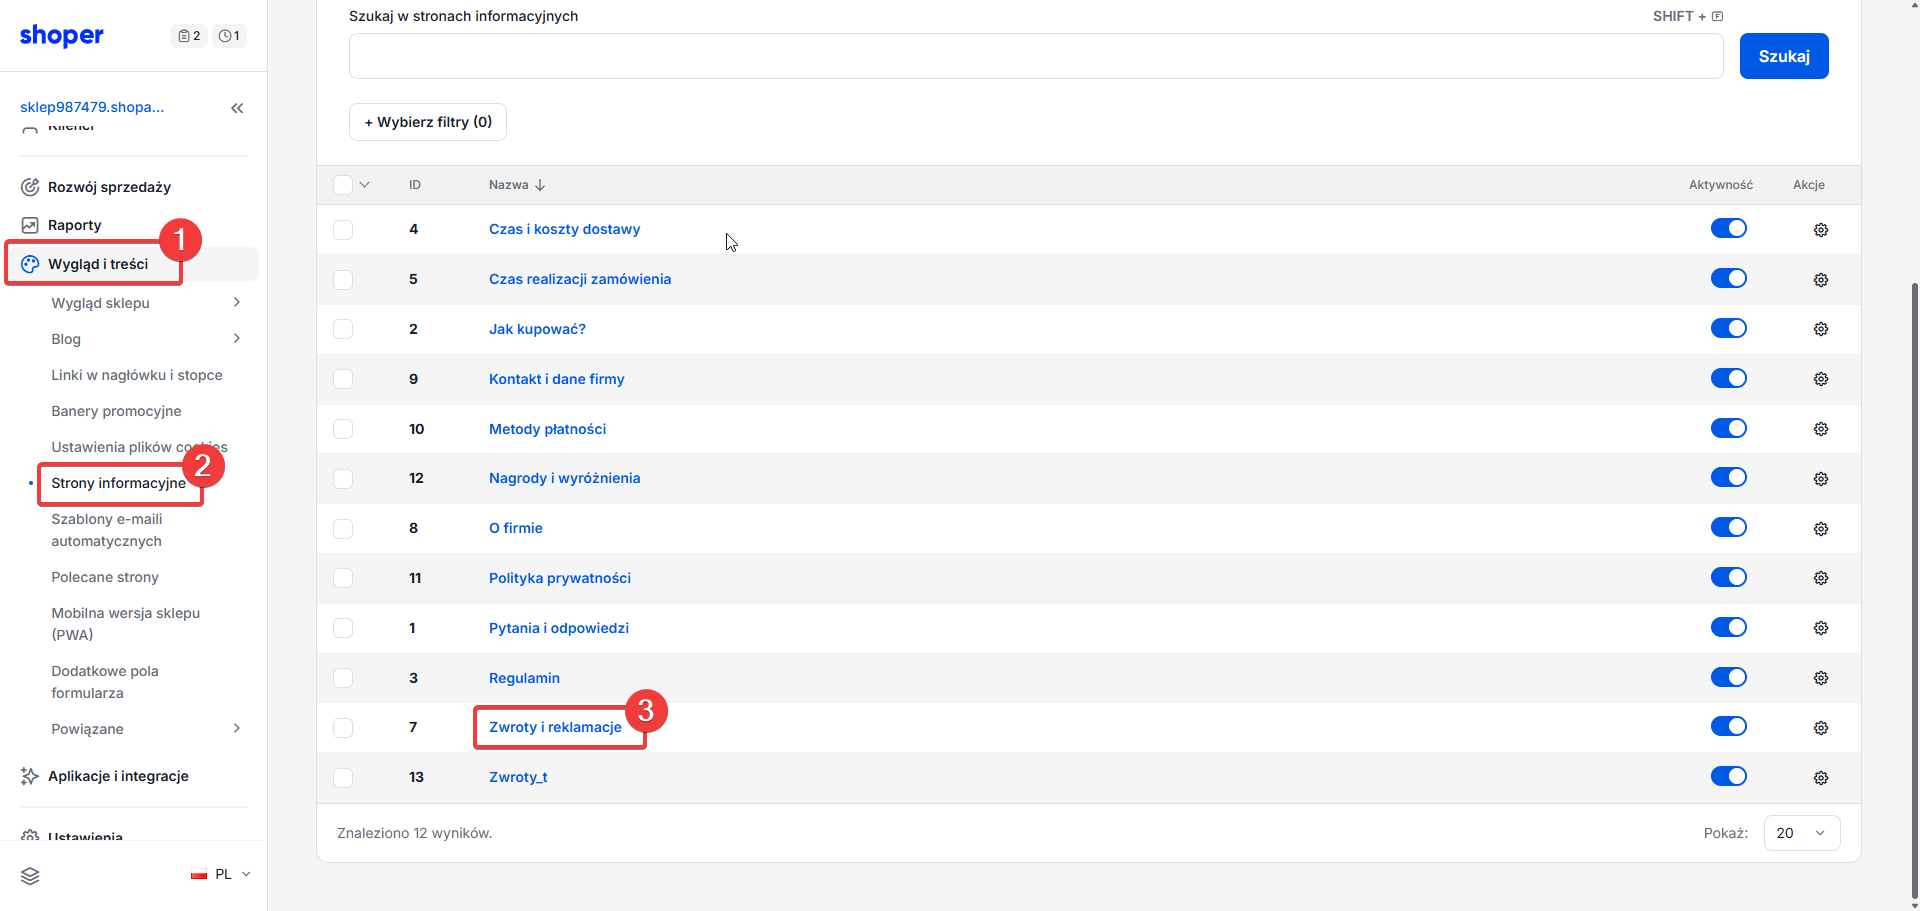Viewport: 1920px width, 911px height.
Task: Open gear actions for Zwroty i reklamacje
Action: (x=1820, y=728)
